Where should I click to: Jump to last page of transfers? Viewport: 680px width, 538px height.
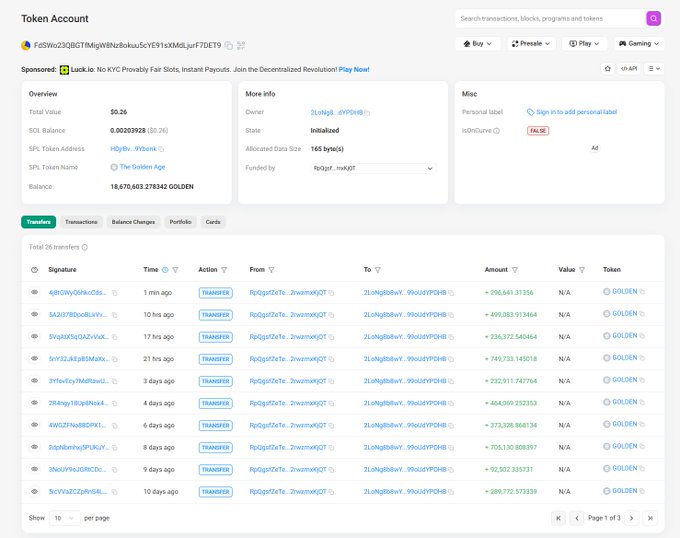point(650,518)
